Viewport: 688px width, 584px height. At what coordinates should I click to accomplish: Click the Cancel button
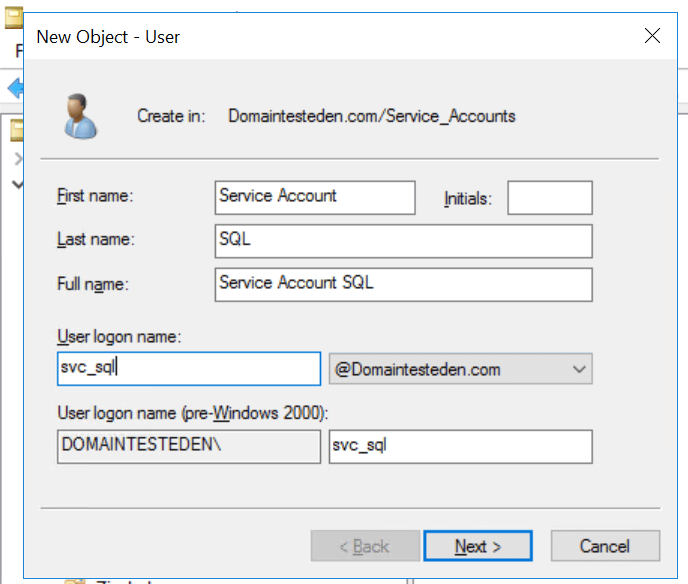point(605,546)
